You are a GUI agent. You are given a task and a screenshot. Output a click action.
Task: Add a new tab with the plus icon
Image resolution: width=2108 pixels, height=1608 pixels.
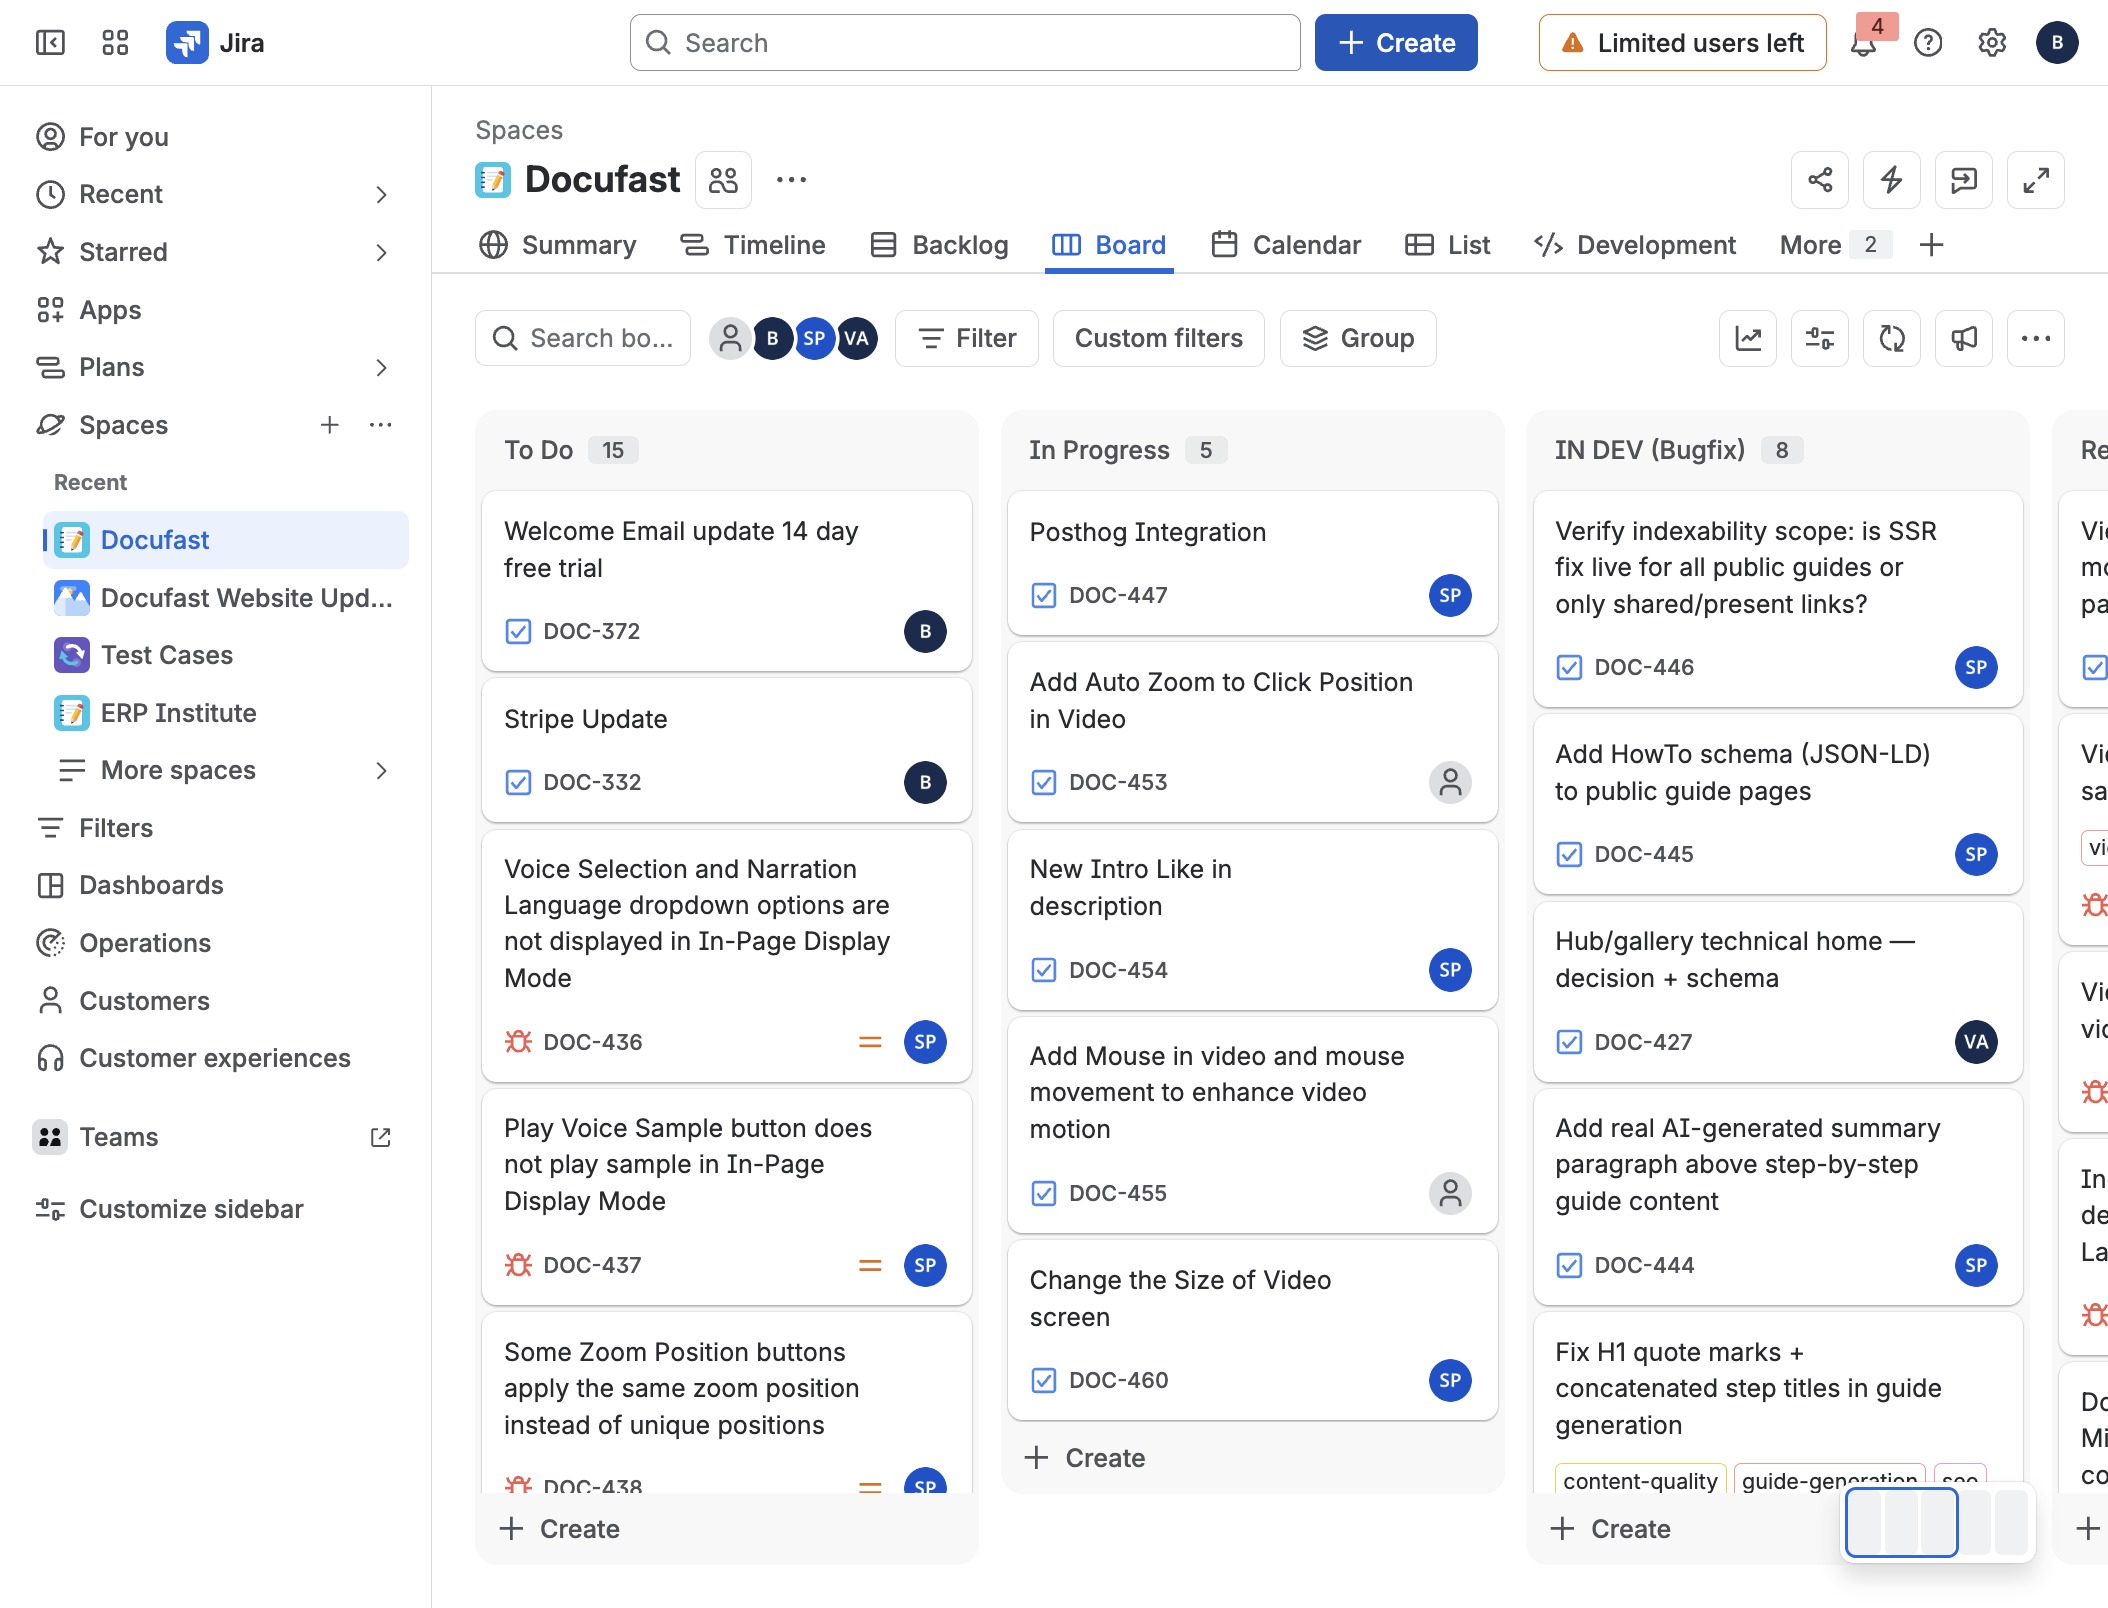click(x=1932, y=245)
